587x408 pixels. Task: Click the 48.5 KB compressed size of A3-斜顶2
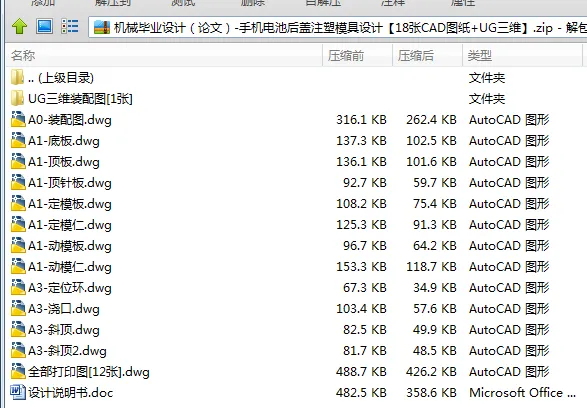pos(435,350)
